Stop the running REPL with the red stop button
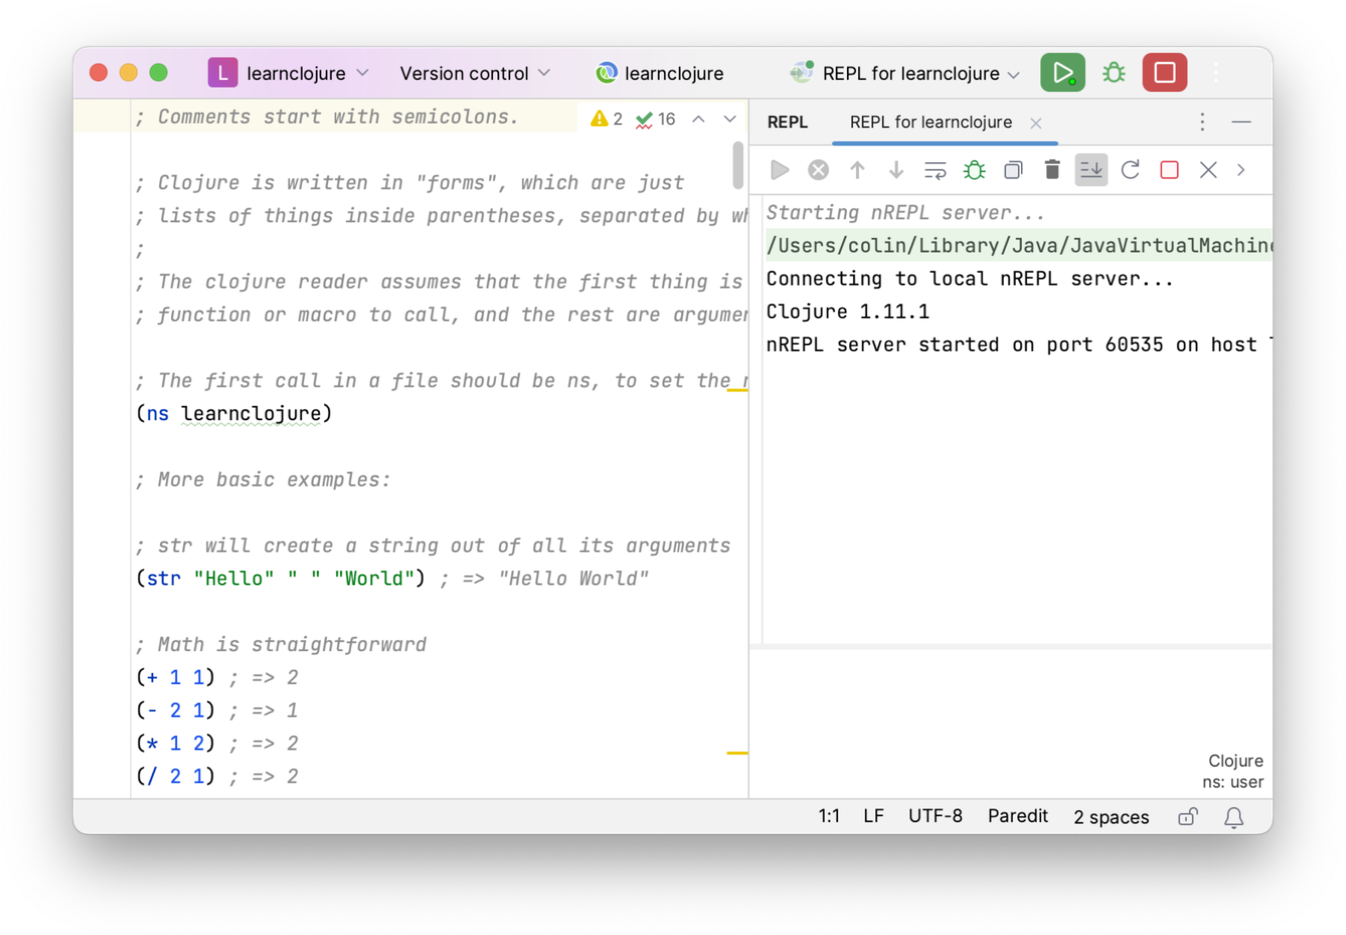 pyautogui.click(x=1164, y=73)
